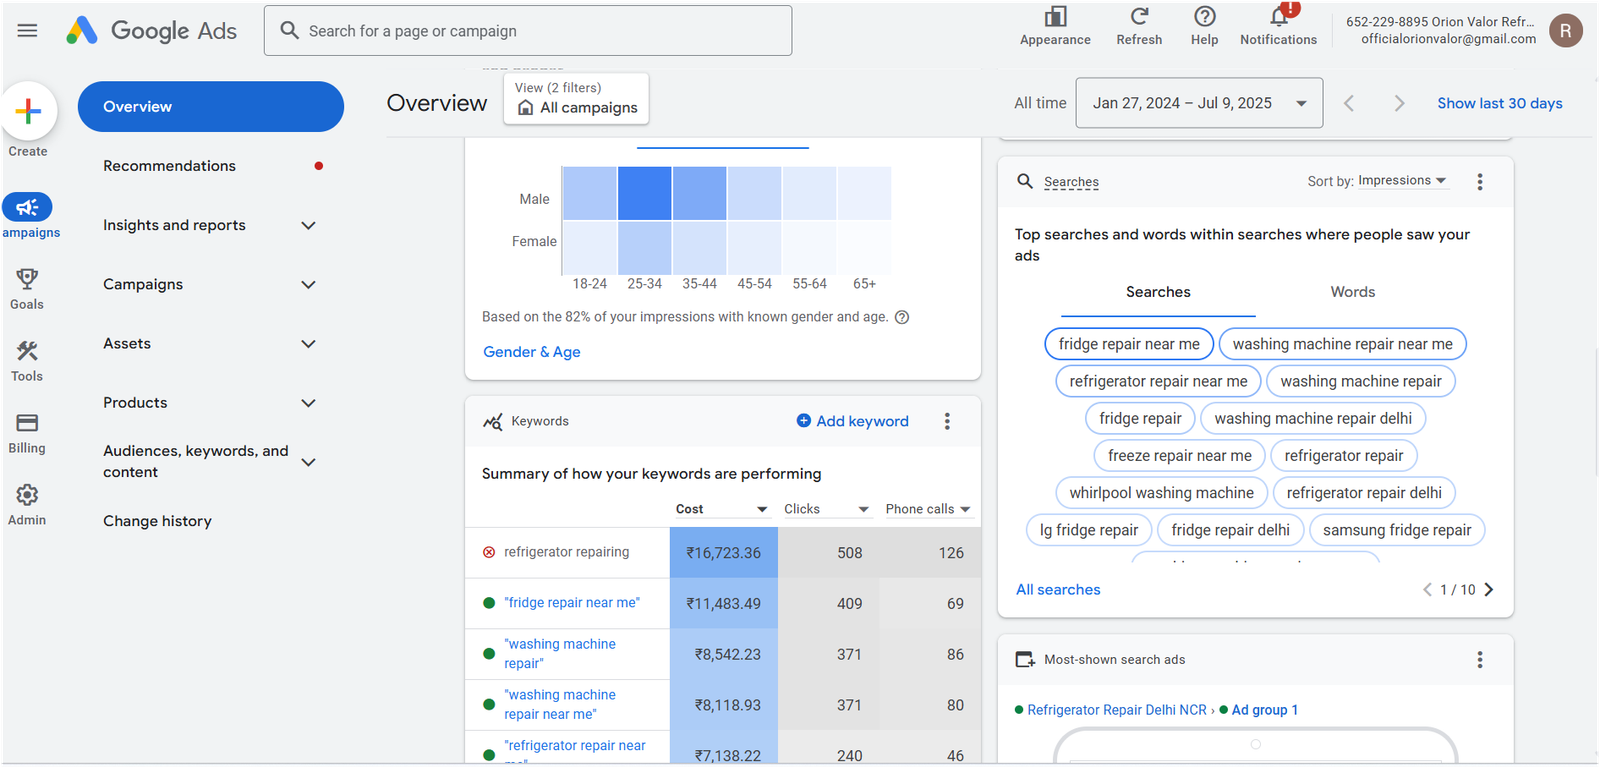1600x768 pixels.
Task: Open Recommendations in the sidebar
Action: (169, 166)
